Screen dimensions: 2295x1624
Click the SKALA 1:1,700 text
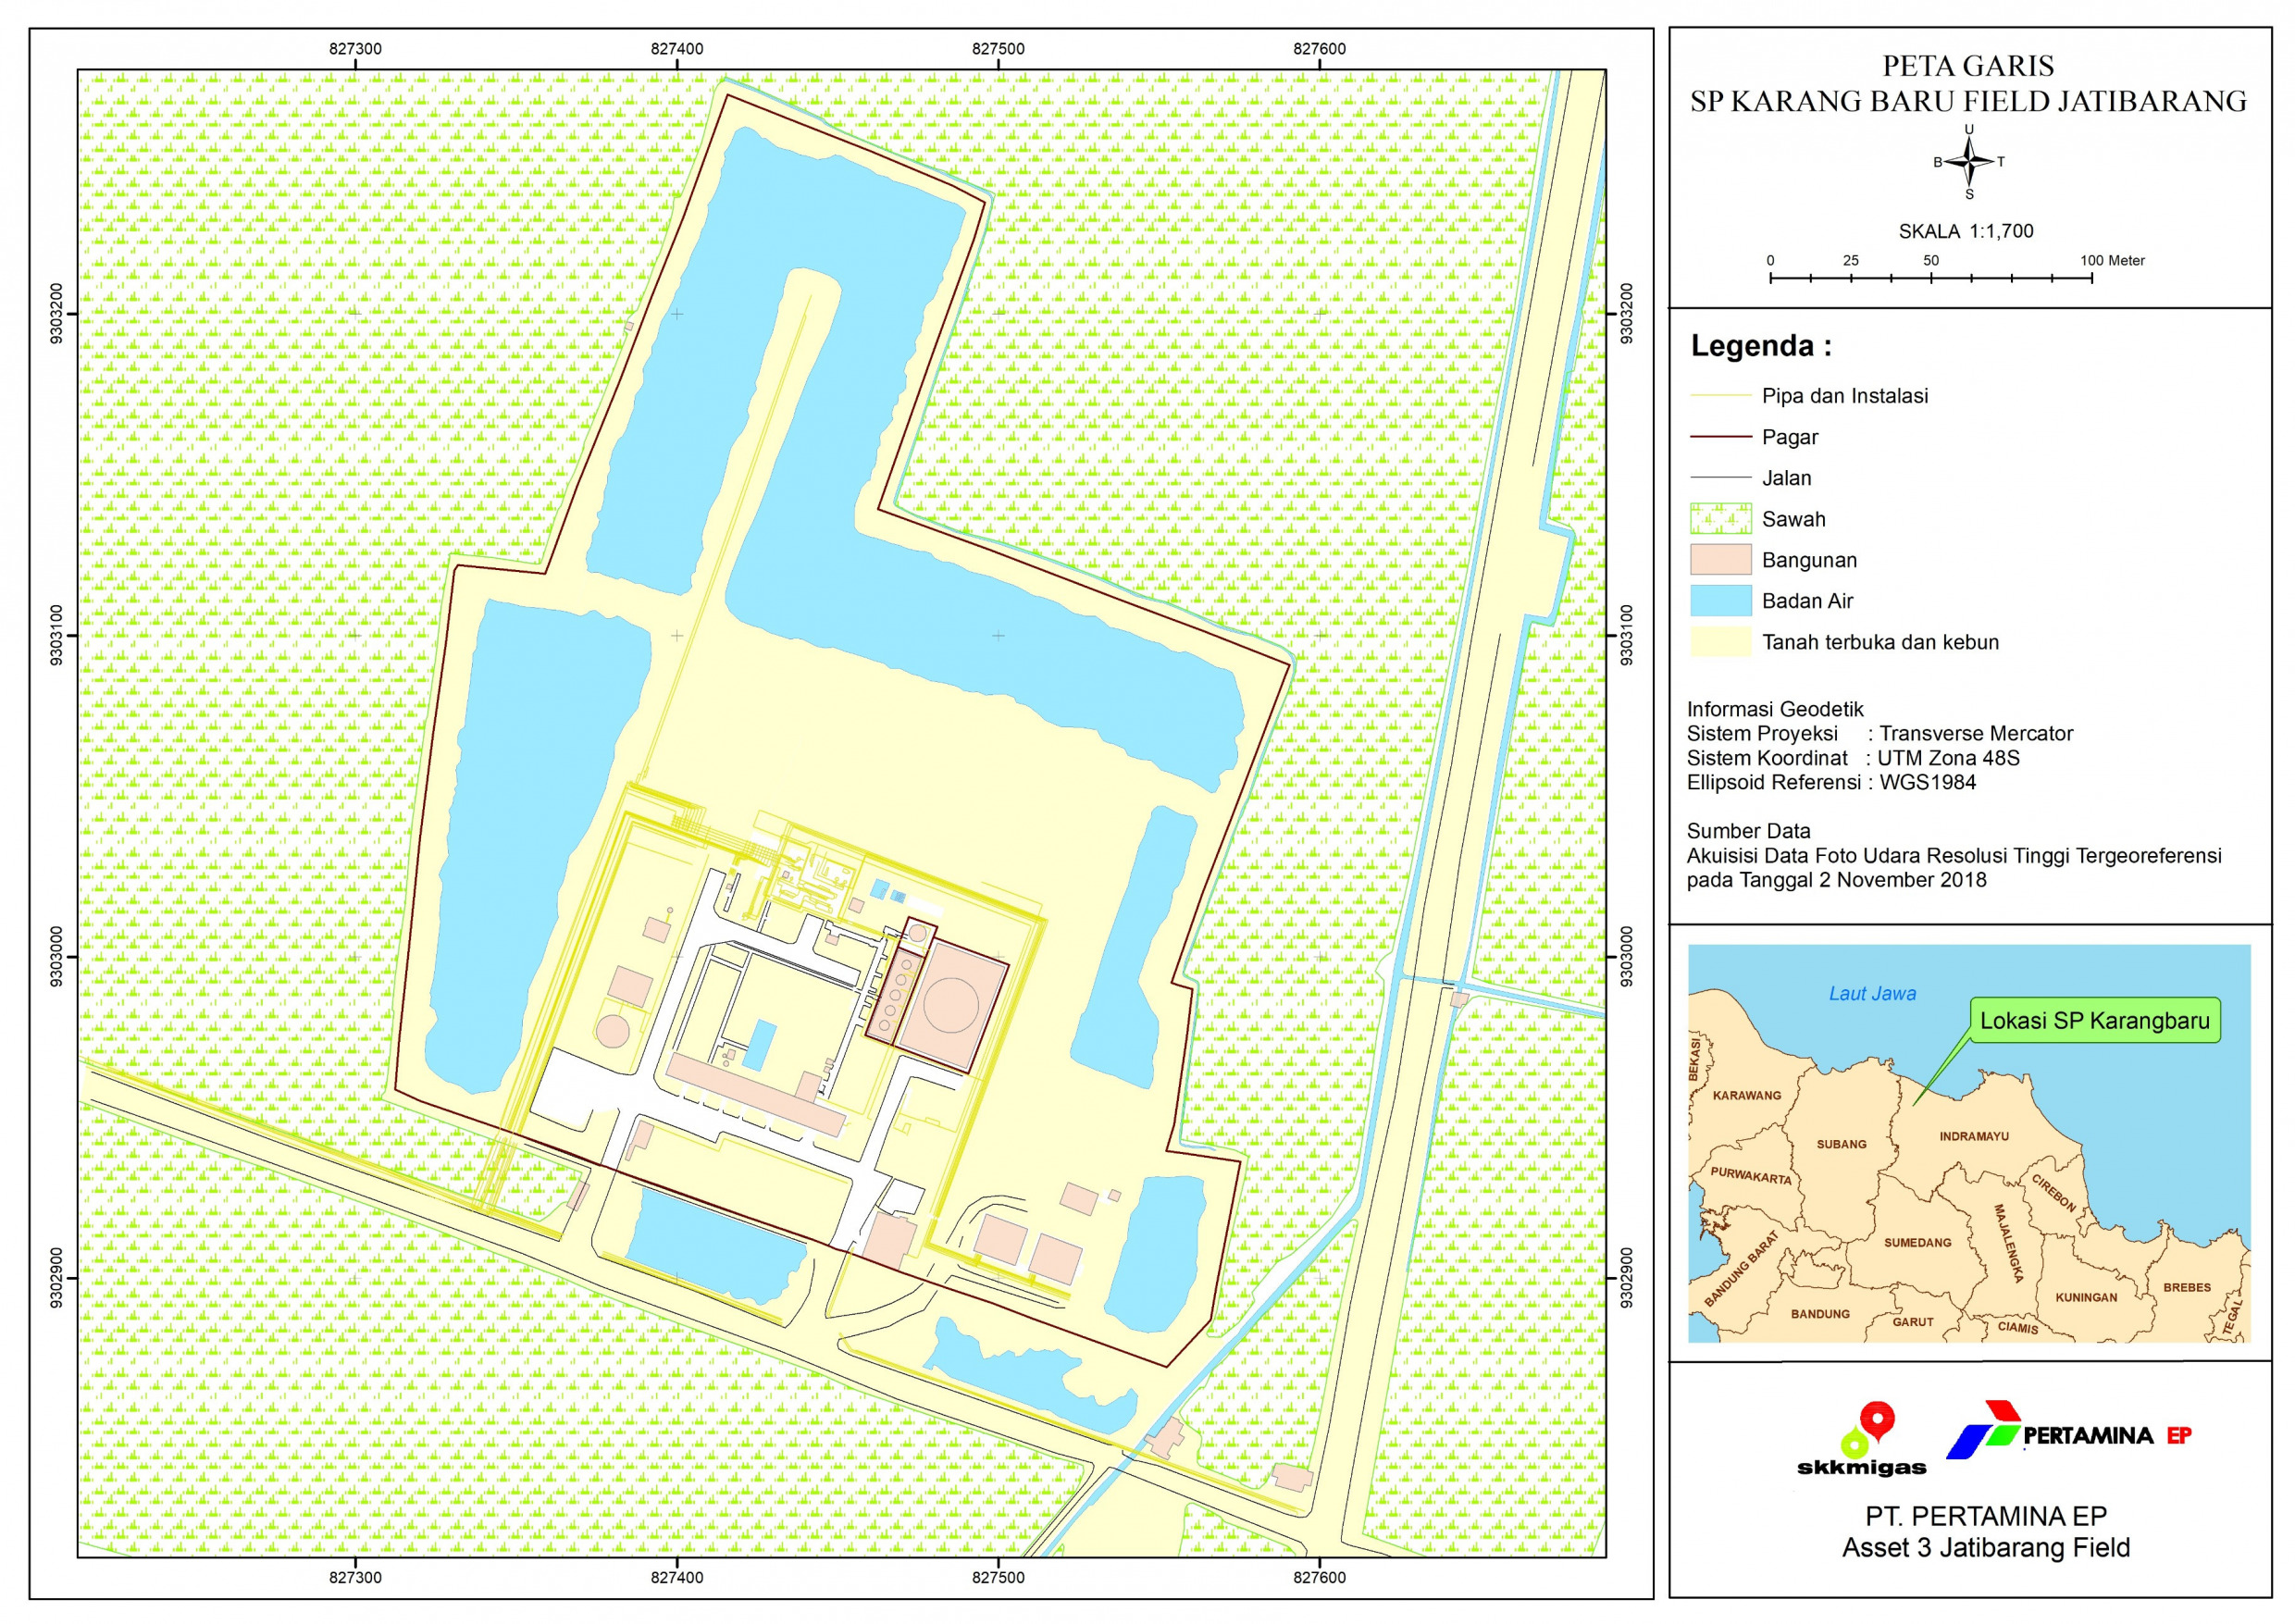point(1966,231)
